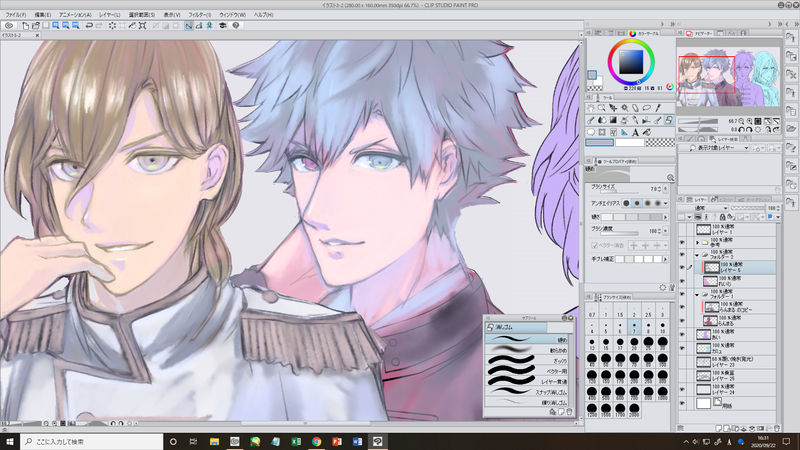800x450 pixels.
Task: Select the 軟らかめ eraser sub tool
Action: (x=529, y=350)
